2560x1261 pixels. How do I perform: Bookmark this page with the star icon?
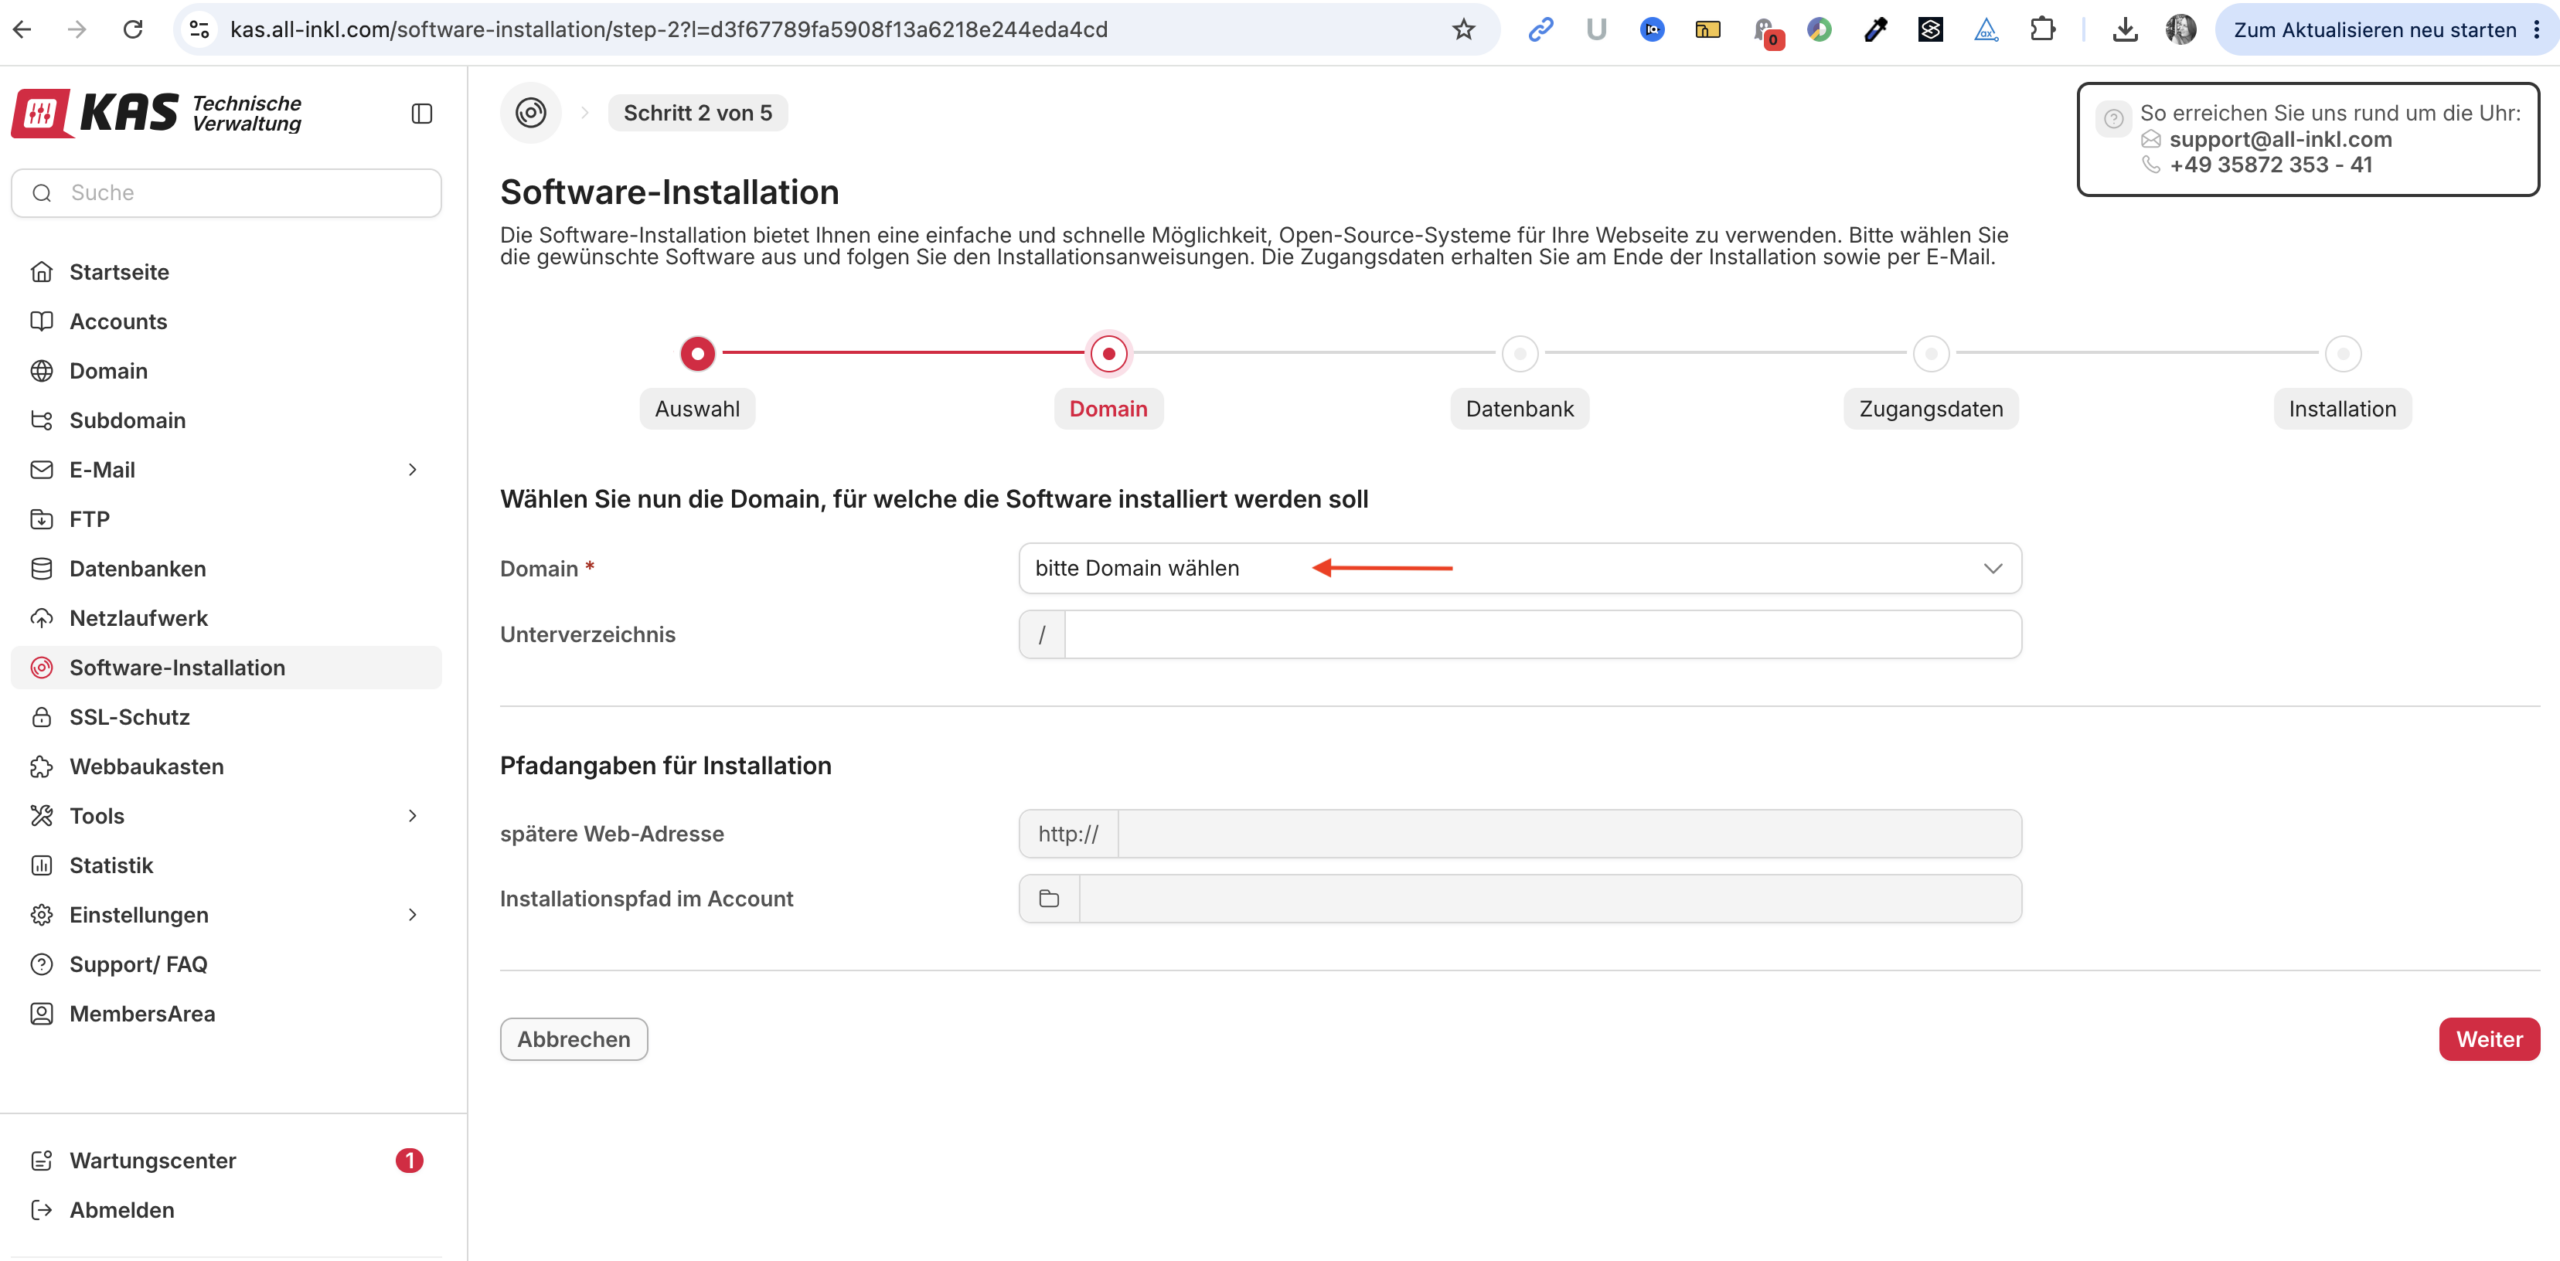[1464, 29]
